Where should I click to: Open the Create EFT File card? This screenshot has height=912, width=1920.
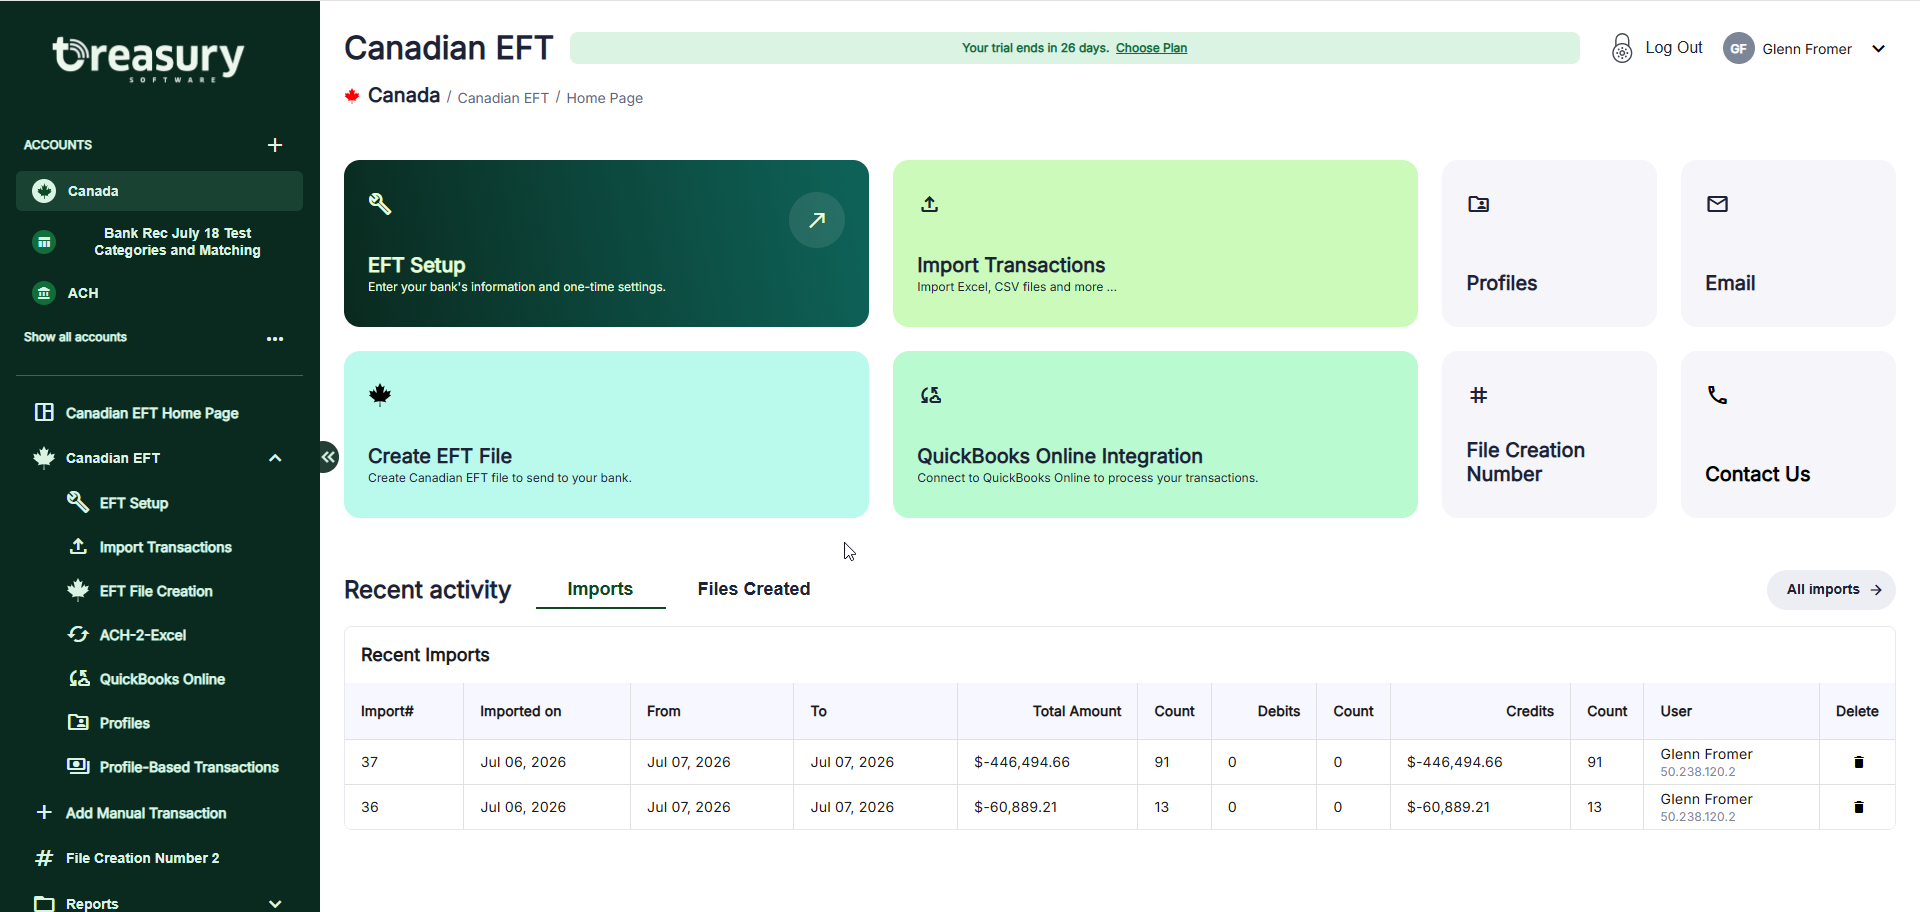point(606,434)
